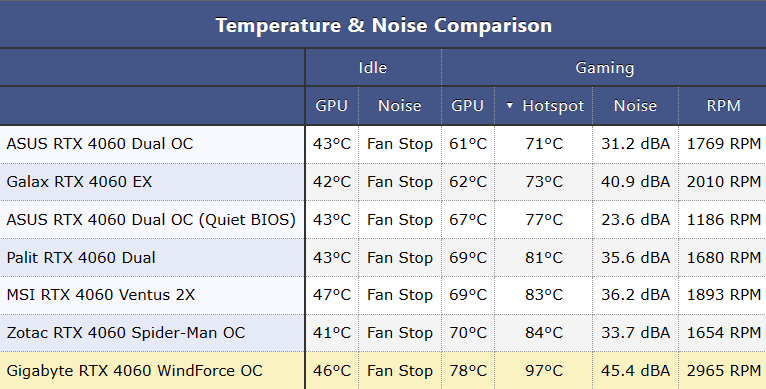Click Temperature & Noise Comparison title
Screen dimensions: 766x389
[383, 25]
